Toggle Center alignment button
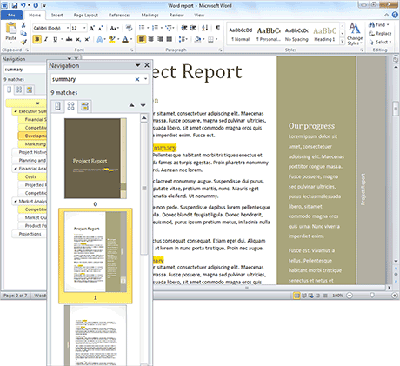 tap(151, 39)
